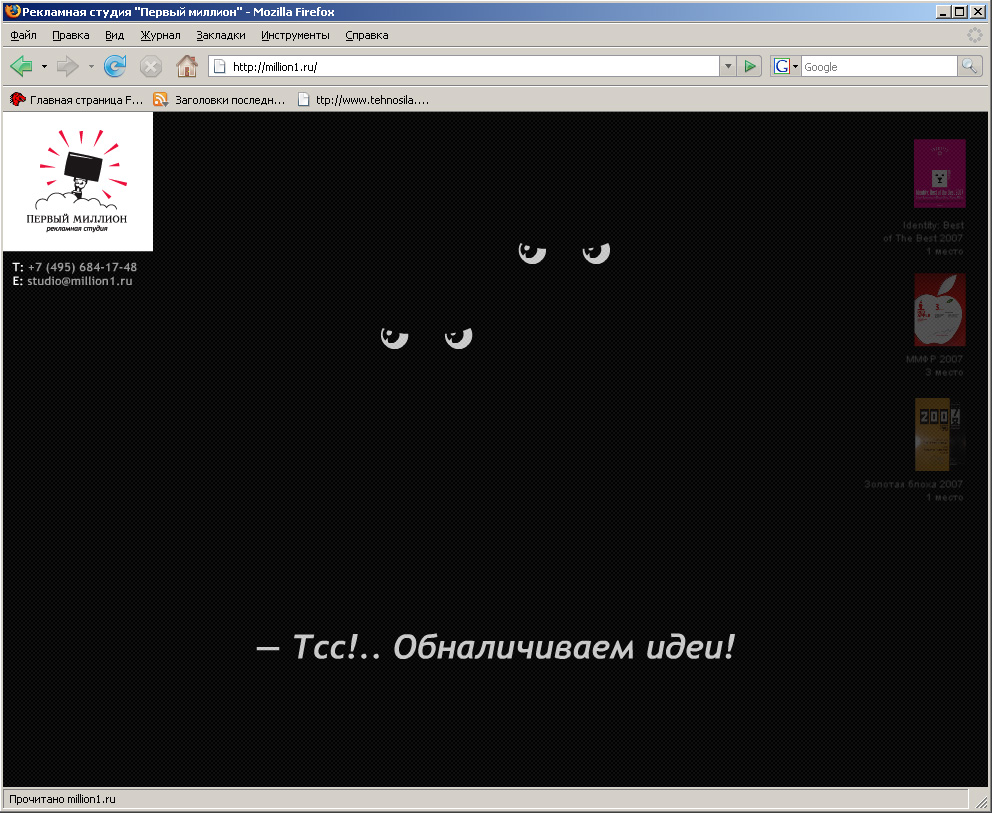Click the status bar text Прочитано million1.ru
The width and height of the screenshot is (992, 813).
click(62, 799)
